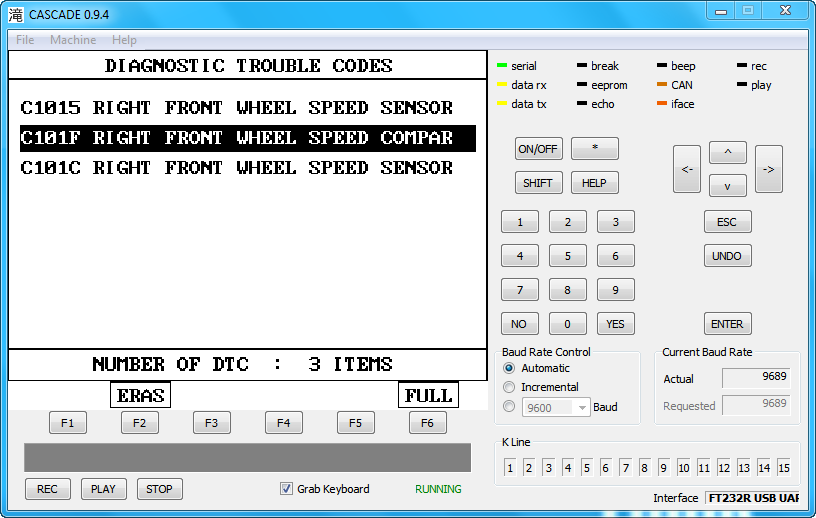The image size is (816, 518).
Task: Click the NO keypad button
Action: click(520, 324)
